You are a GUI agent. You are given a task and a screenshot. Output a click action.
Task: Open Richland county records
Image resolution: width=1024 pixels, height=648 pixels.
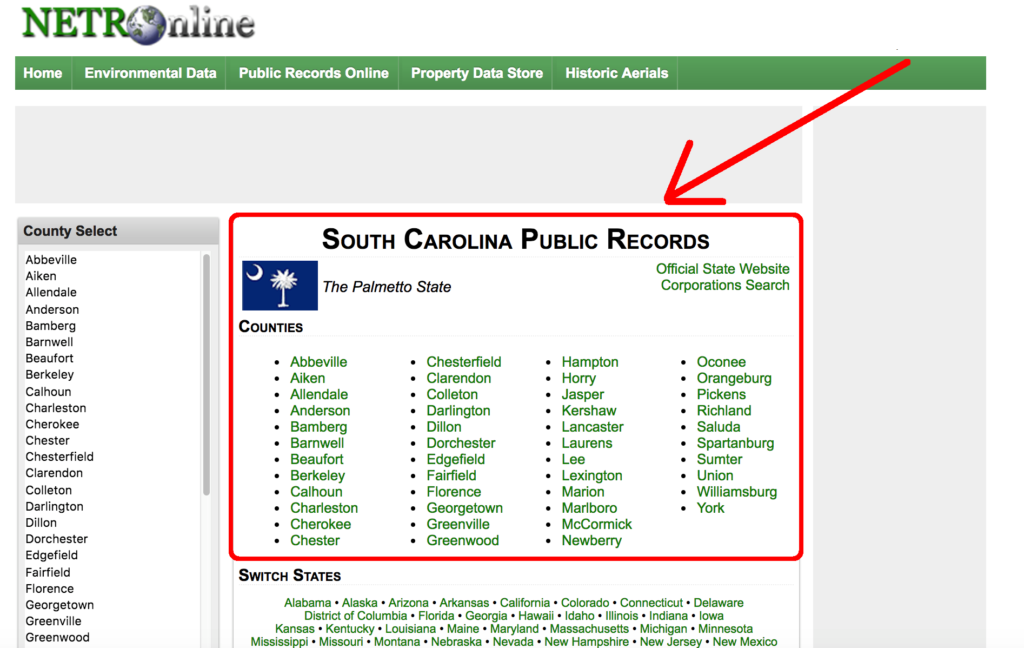(724, 410)
